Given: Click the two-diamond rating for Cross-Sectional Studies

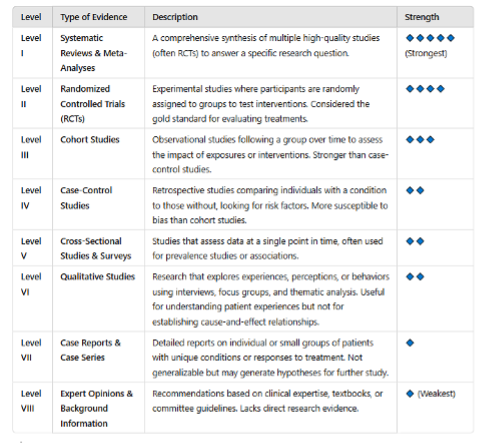Looking at the screenshot, I should point(415,241).
